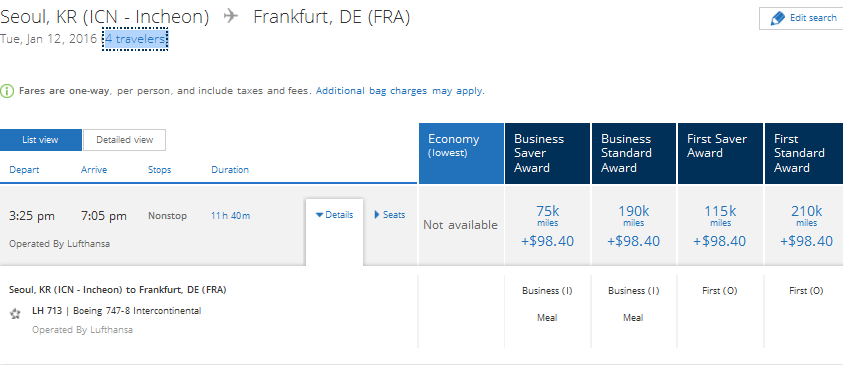Image resolution: width=843 pixels, height=365 pixels.
Task: Sort flights by Duration column
Action: [230, 170]
